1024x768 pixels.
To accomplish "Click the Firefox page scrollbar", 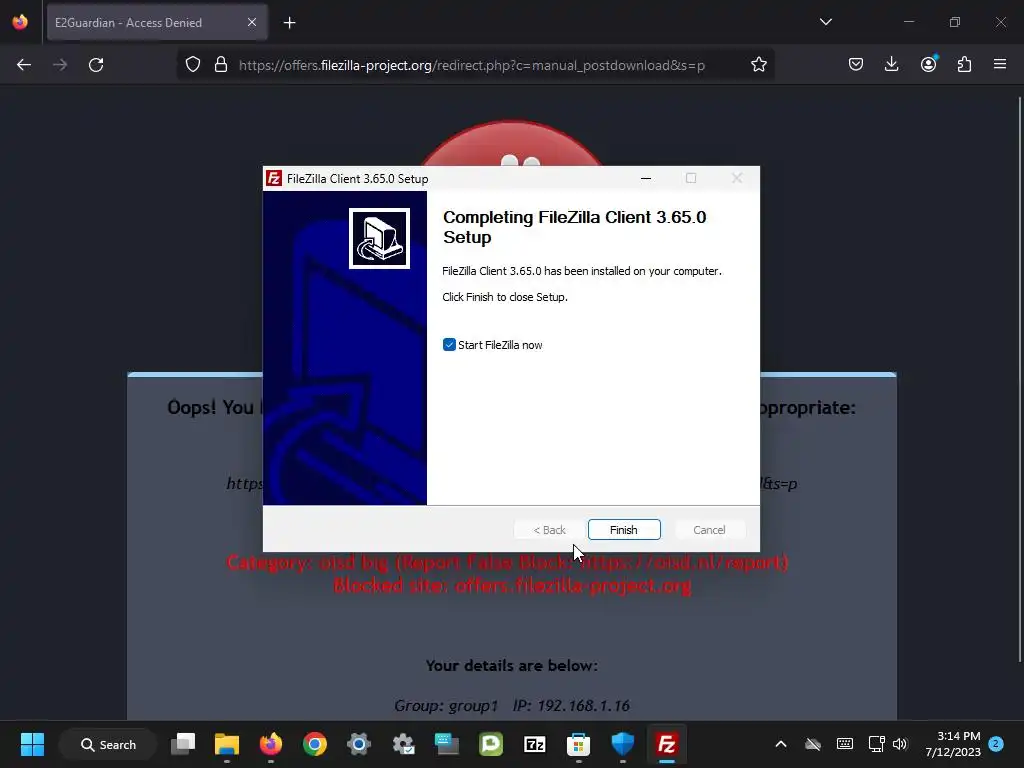I will 1019,379.
